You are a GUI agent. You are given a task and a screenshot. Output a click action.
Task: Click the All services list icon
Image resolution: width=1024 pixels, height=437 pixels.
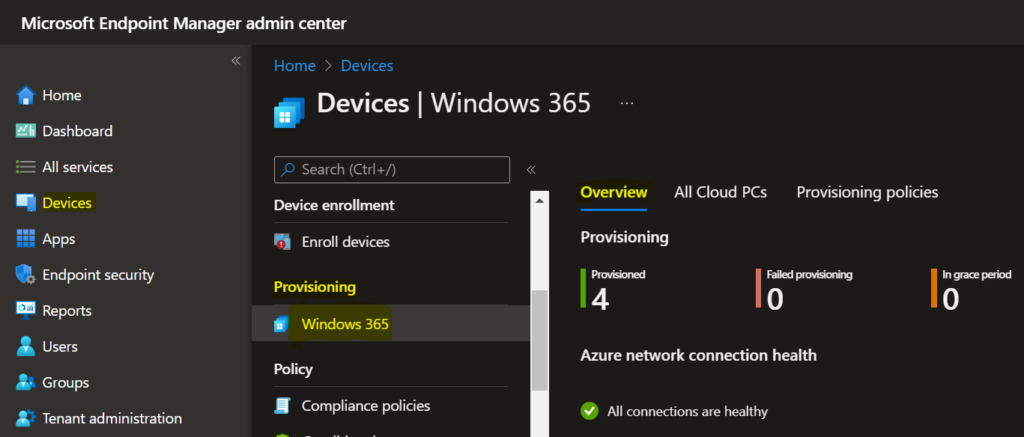click(25, 167)
